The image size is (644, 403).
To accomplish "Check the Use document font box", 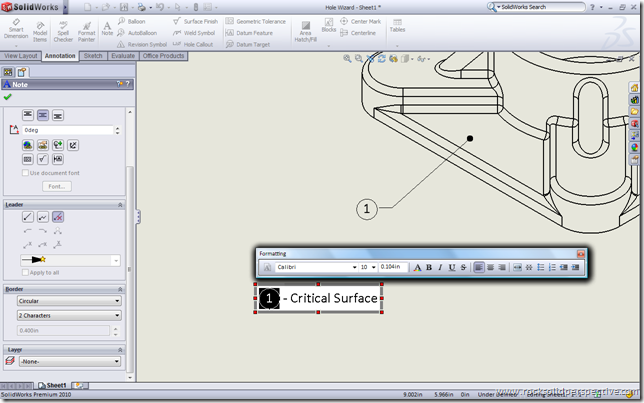I will click(x=25, y=173).
